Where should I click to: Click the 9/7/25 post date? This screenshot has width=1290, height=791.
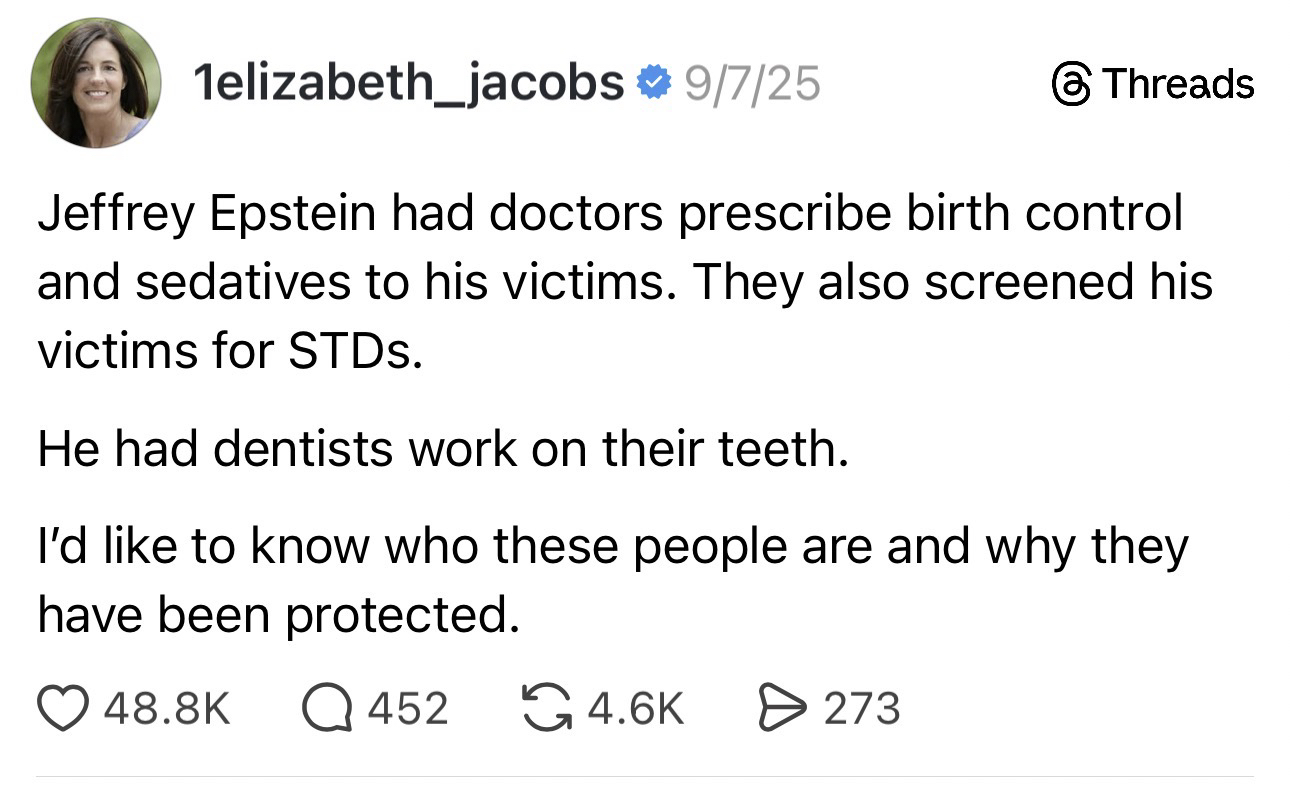click(751, 84)
